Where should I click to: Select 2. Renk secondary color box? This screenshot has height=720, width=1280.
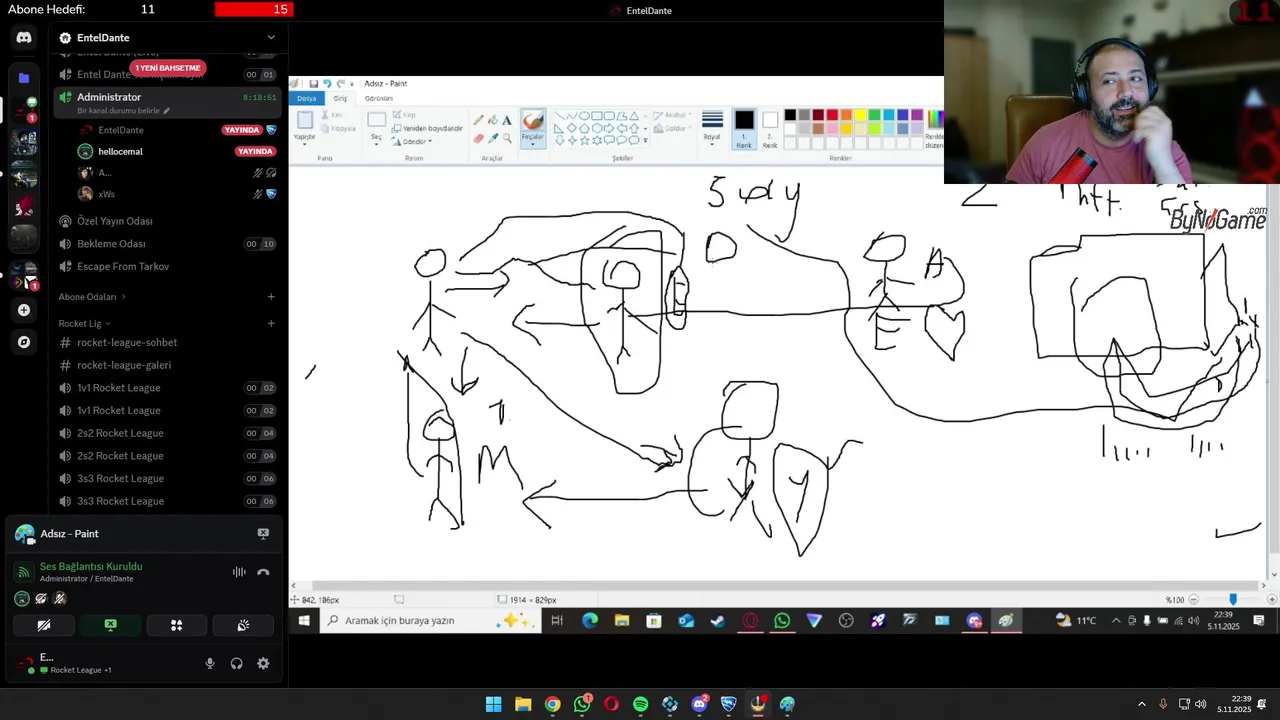(770, 128)
